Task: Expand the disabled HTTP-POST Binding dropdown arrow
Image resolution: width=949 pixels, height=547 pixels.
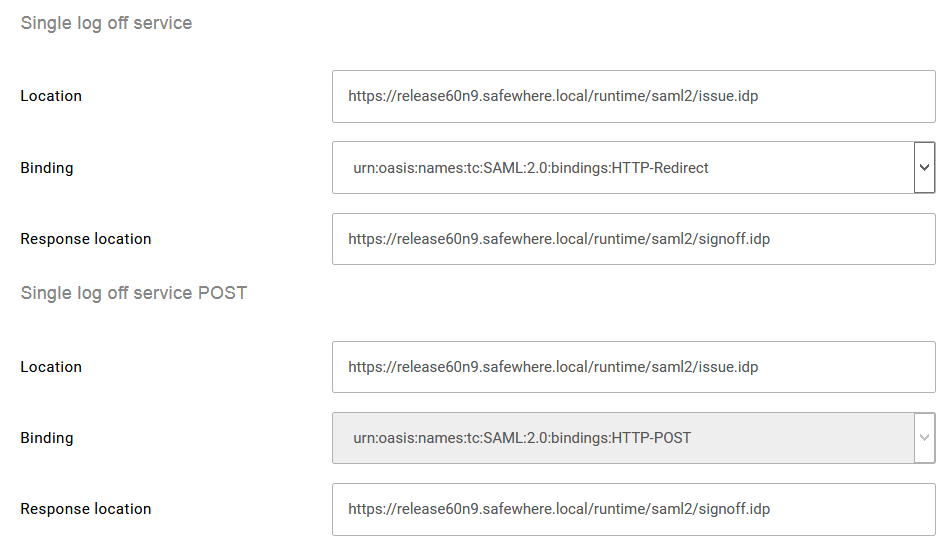Action: pos(924,438)
